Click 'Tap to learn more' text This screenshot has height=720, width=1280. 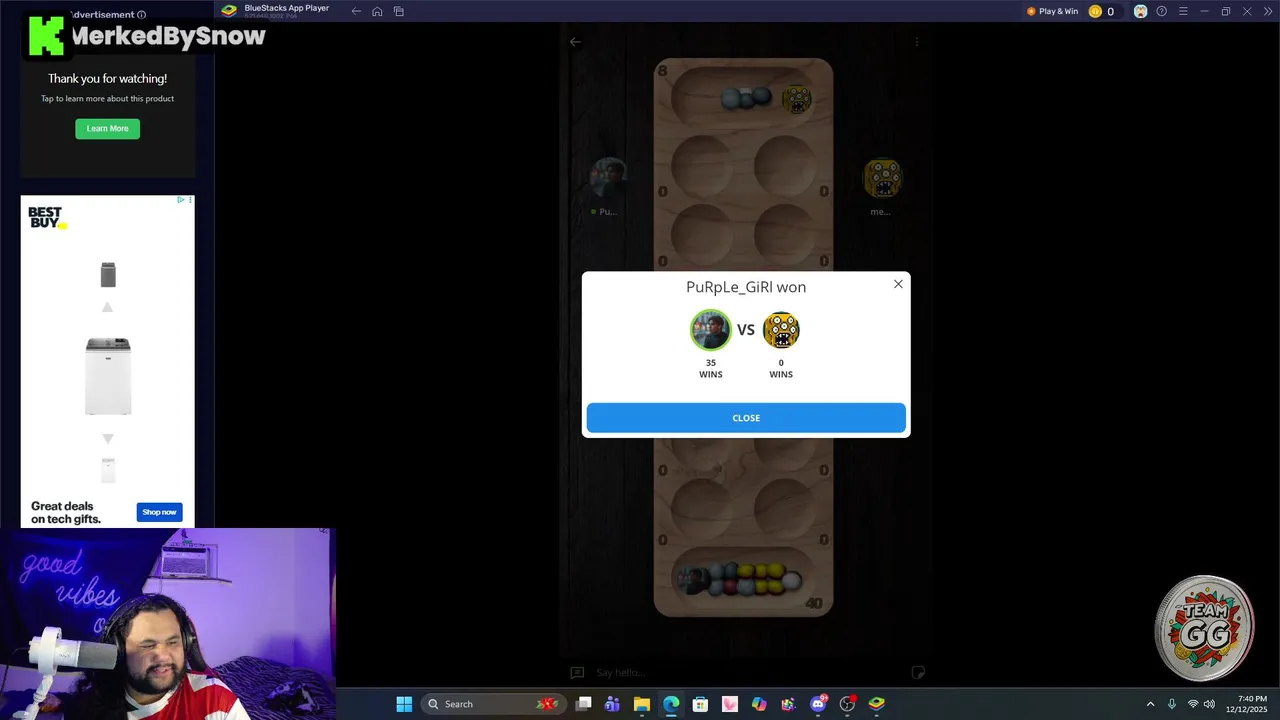[107, 98]
